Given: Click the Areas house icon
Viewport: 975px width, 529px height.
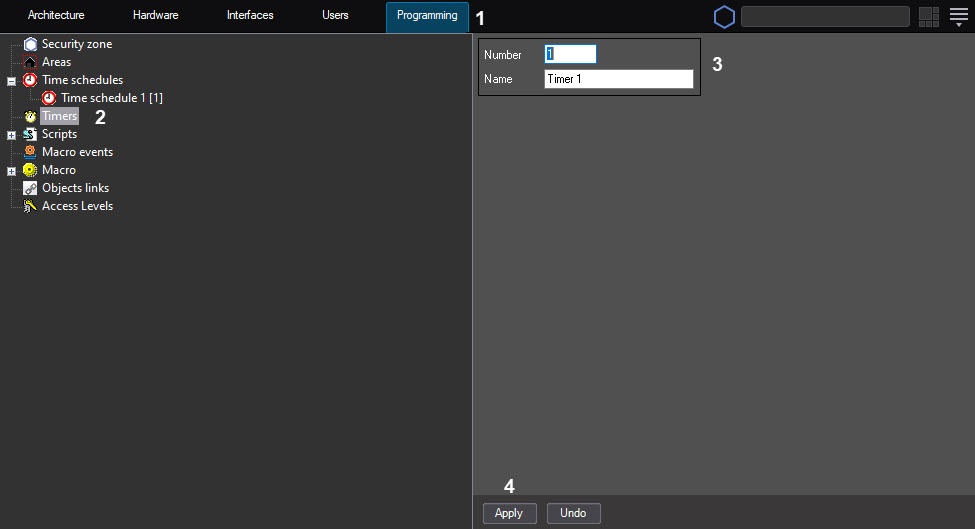Looking at the screenshot, I should point(30,62).
